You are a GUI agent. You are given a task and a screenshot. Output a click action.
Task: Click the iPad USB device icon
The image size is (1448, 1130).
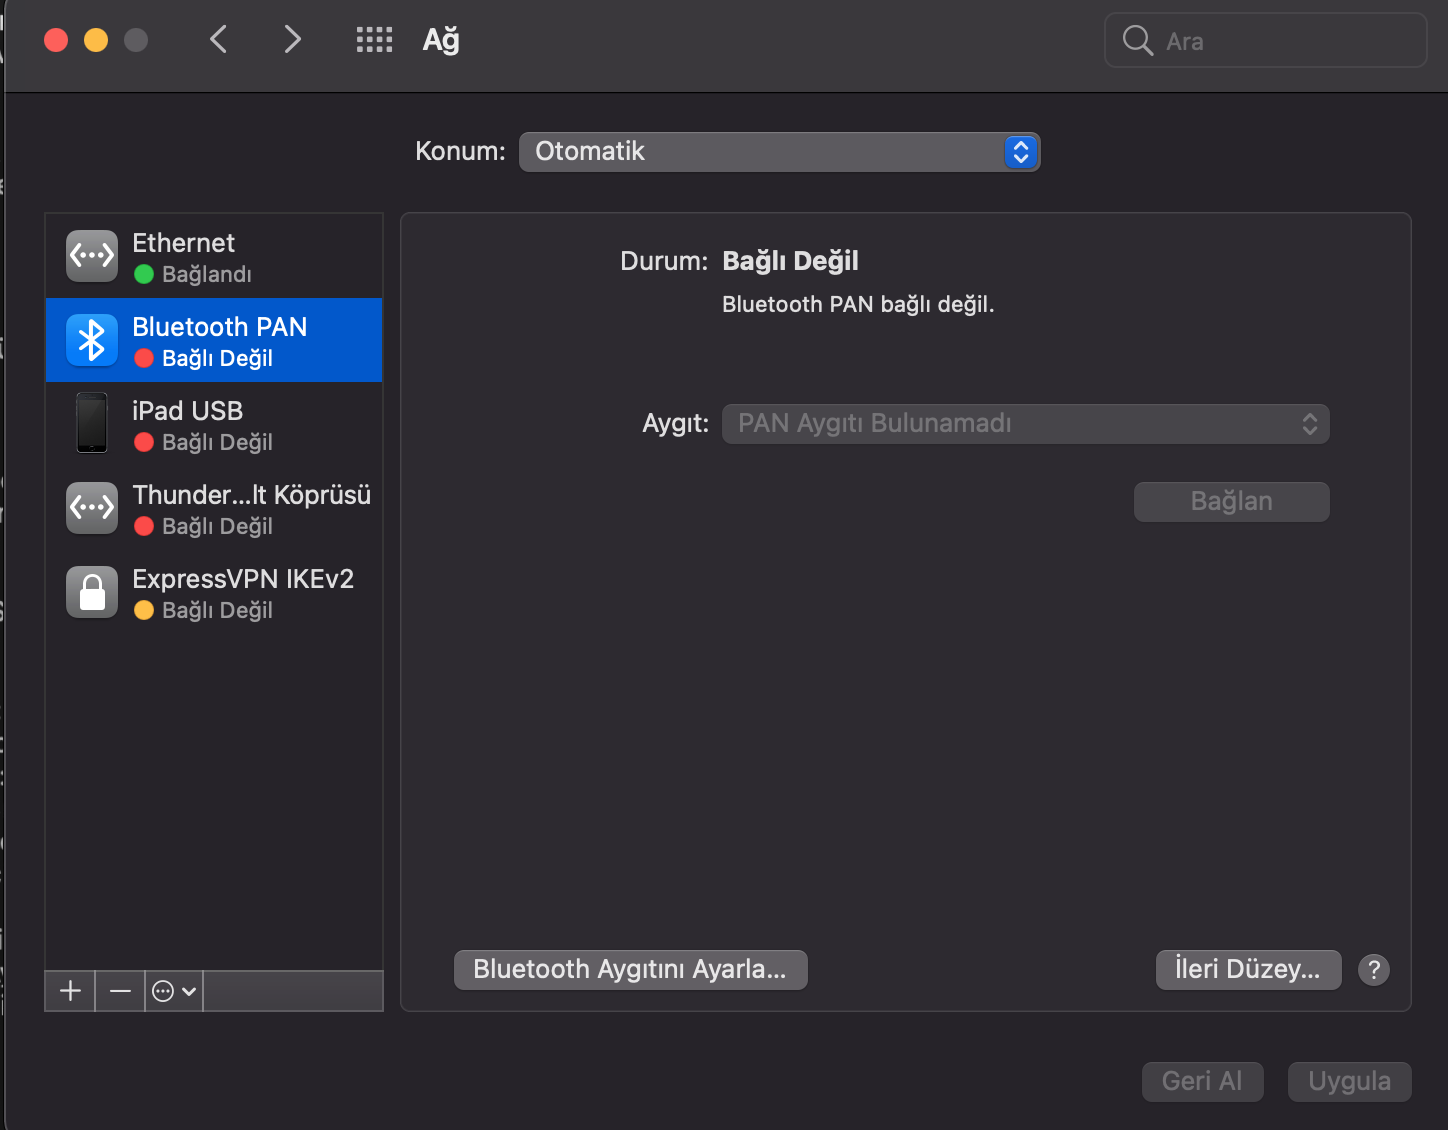[92, 423]
